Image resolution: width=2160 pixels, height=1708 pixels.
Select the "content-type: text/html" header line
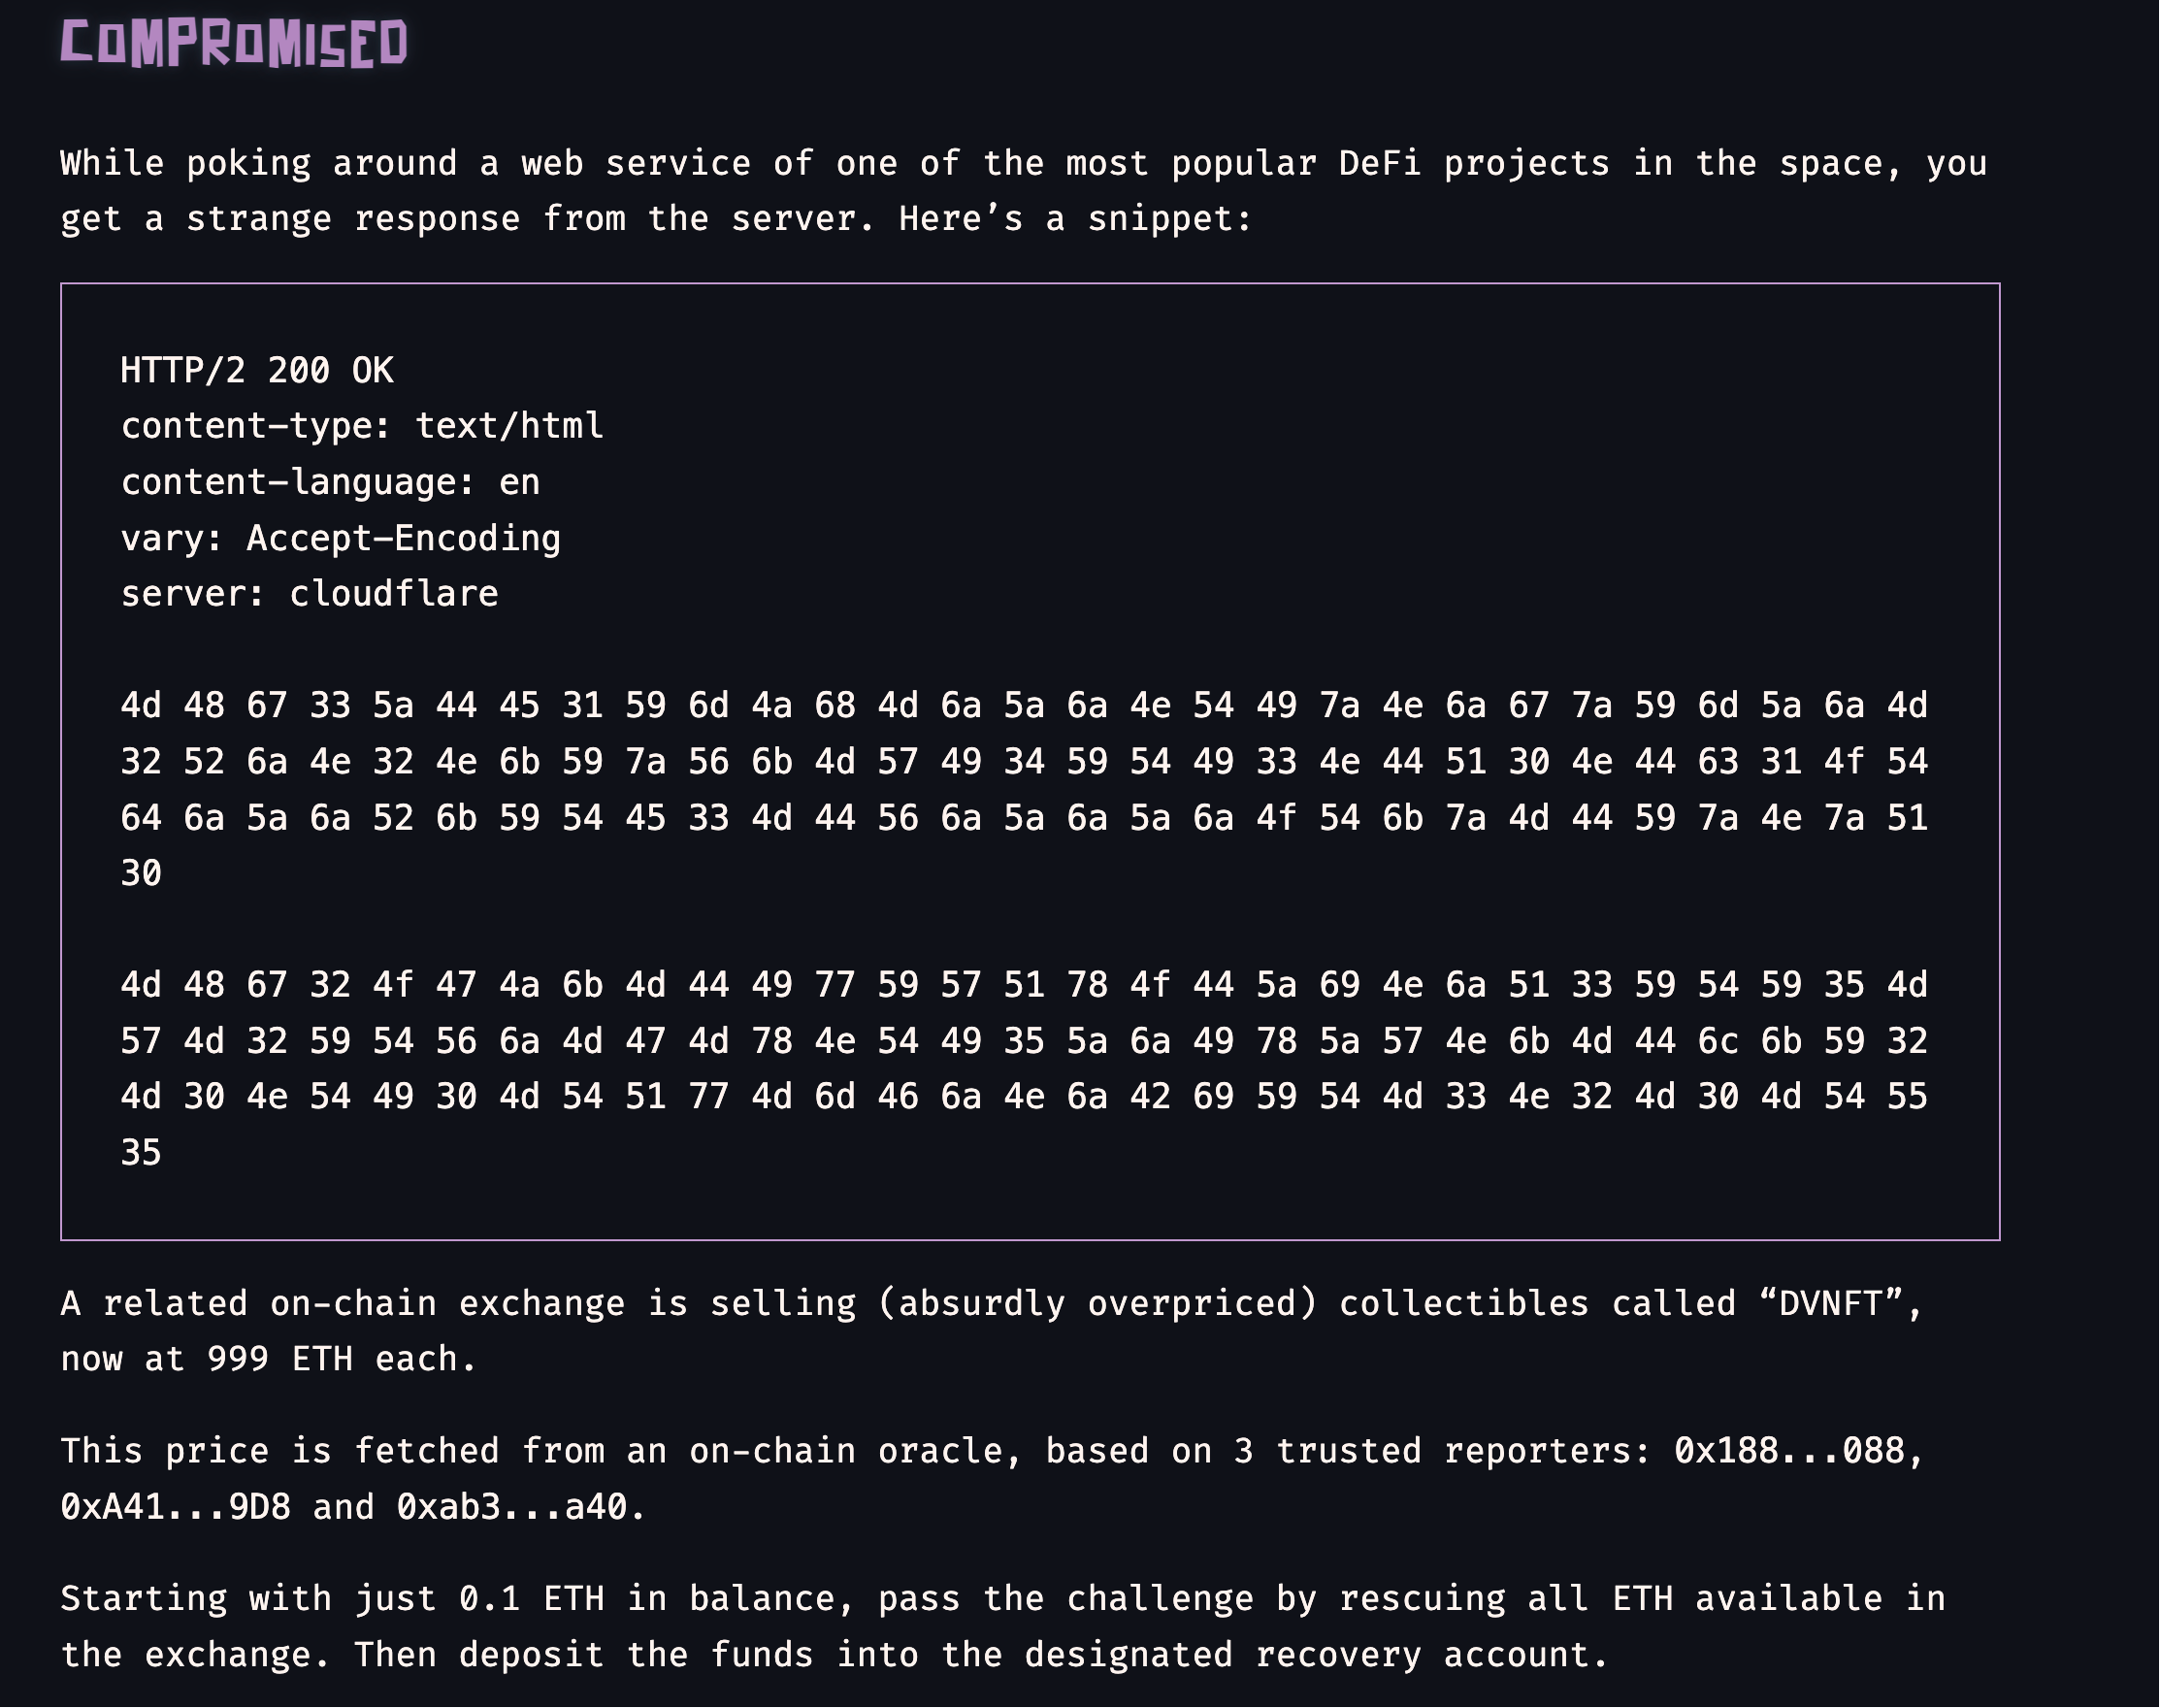click(362, 427)
